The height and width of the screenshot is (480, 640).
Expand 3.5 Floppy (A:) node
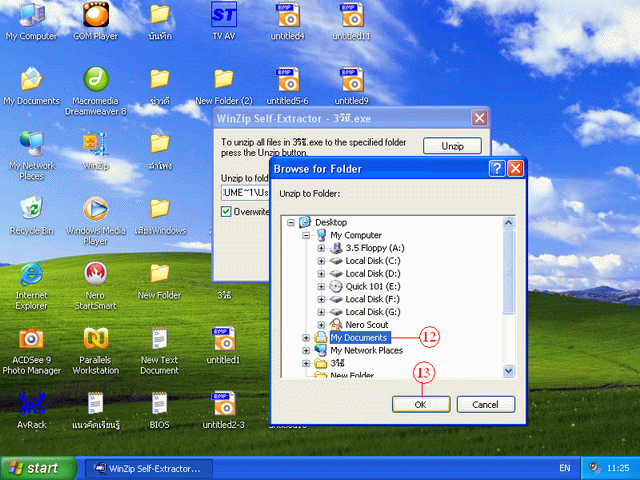tap(321, 248)
